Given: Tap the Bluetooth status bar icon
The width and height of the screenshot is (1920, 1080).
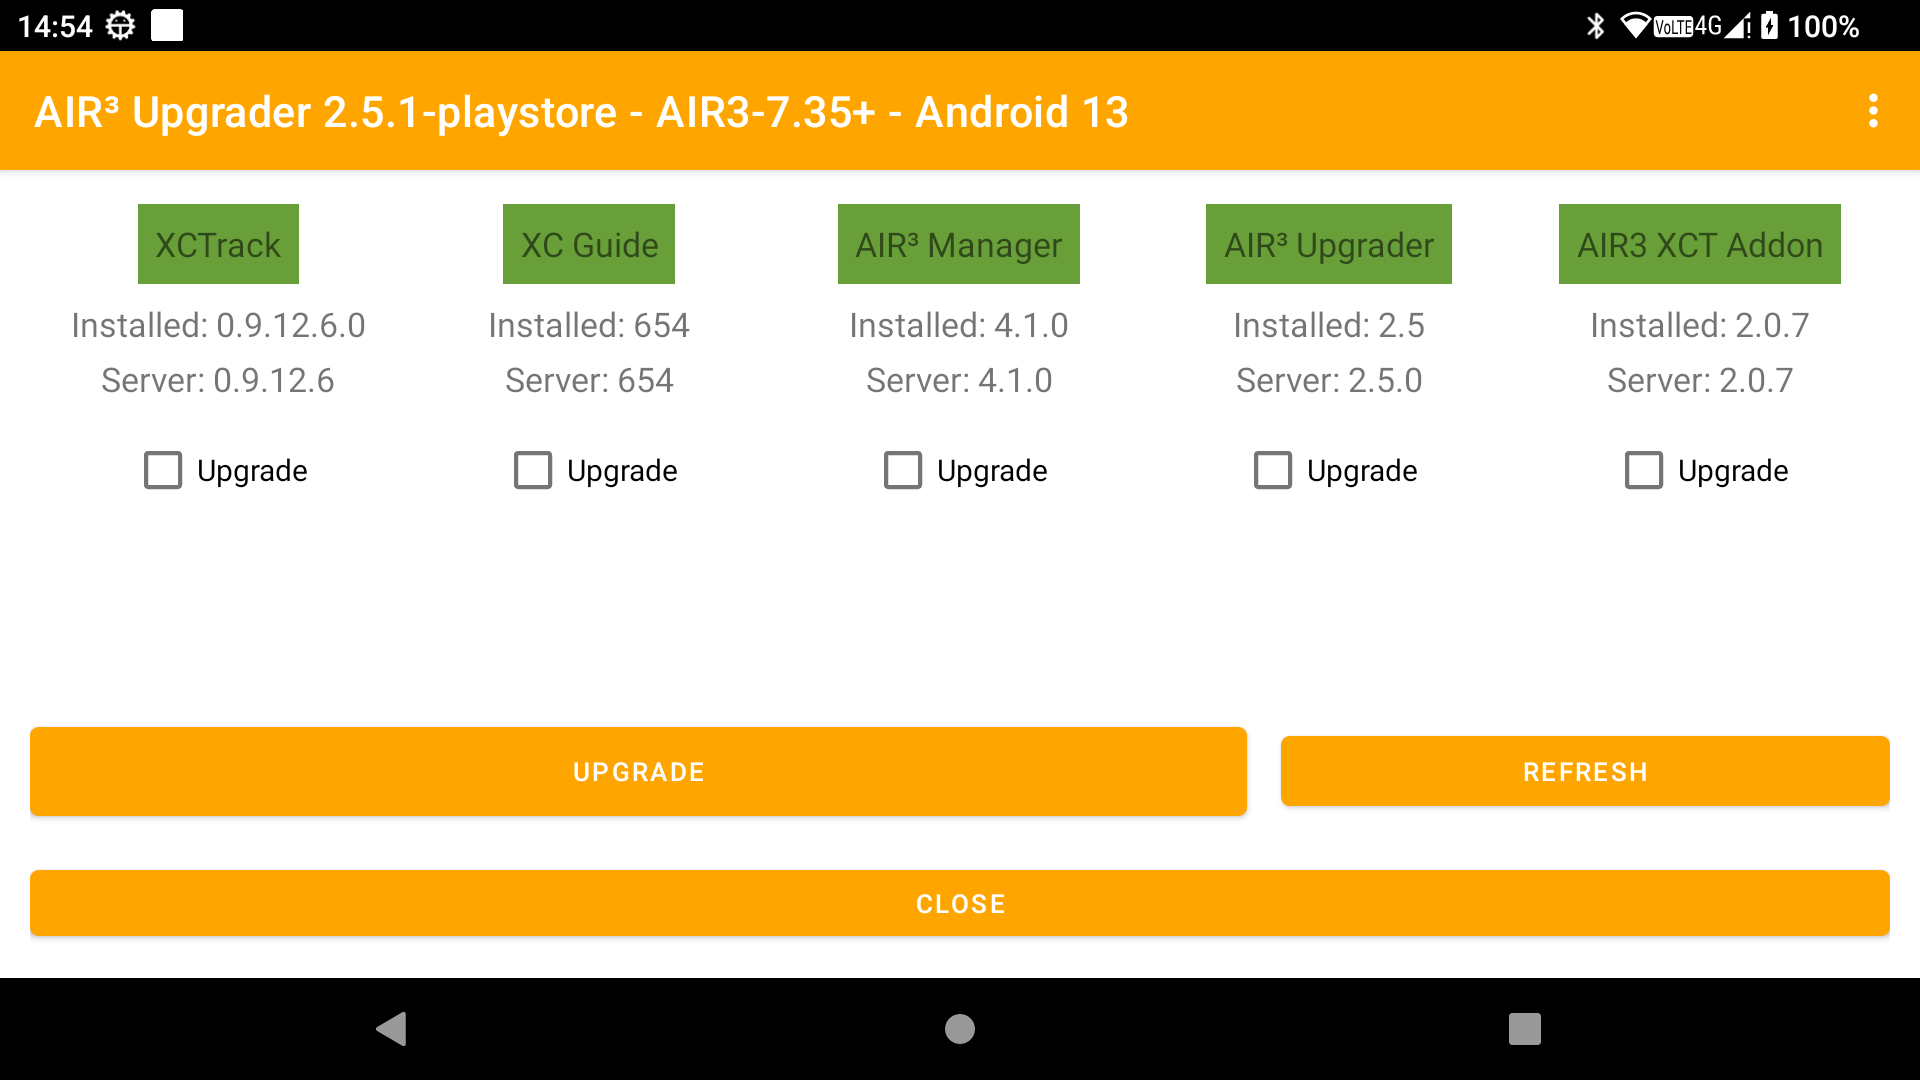Looking at the screenshot, I should pos(1595,25).
